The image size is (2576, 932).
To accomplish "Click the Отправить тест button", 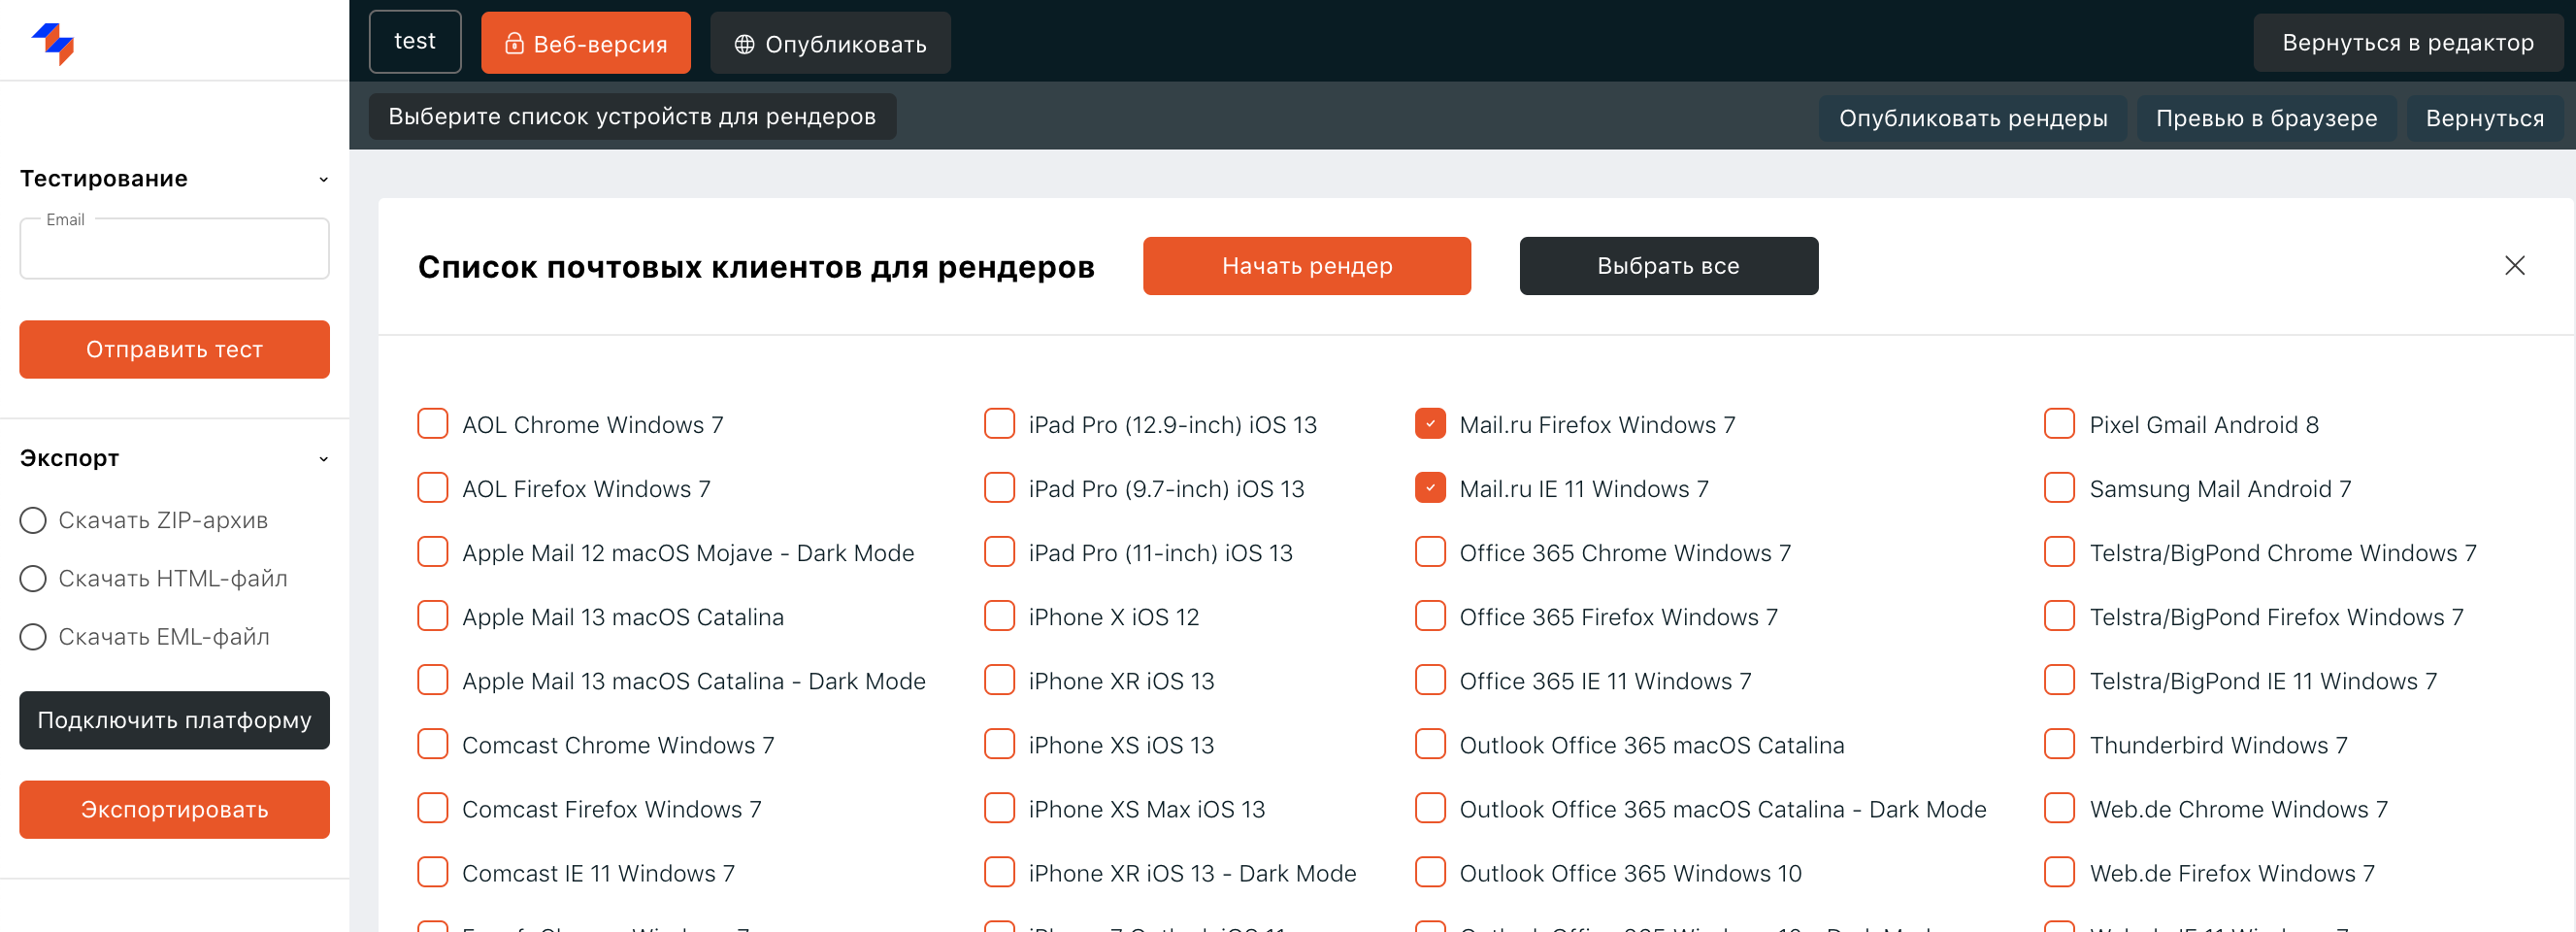I will coord(174,349).
